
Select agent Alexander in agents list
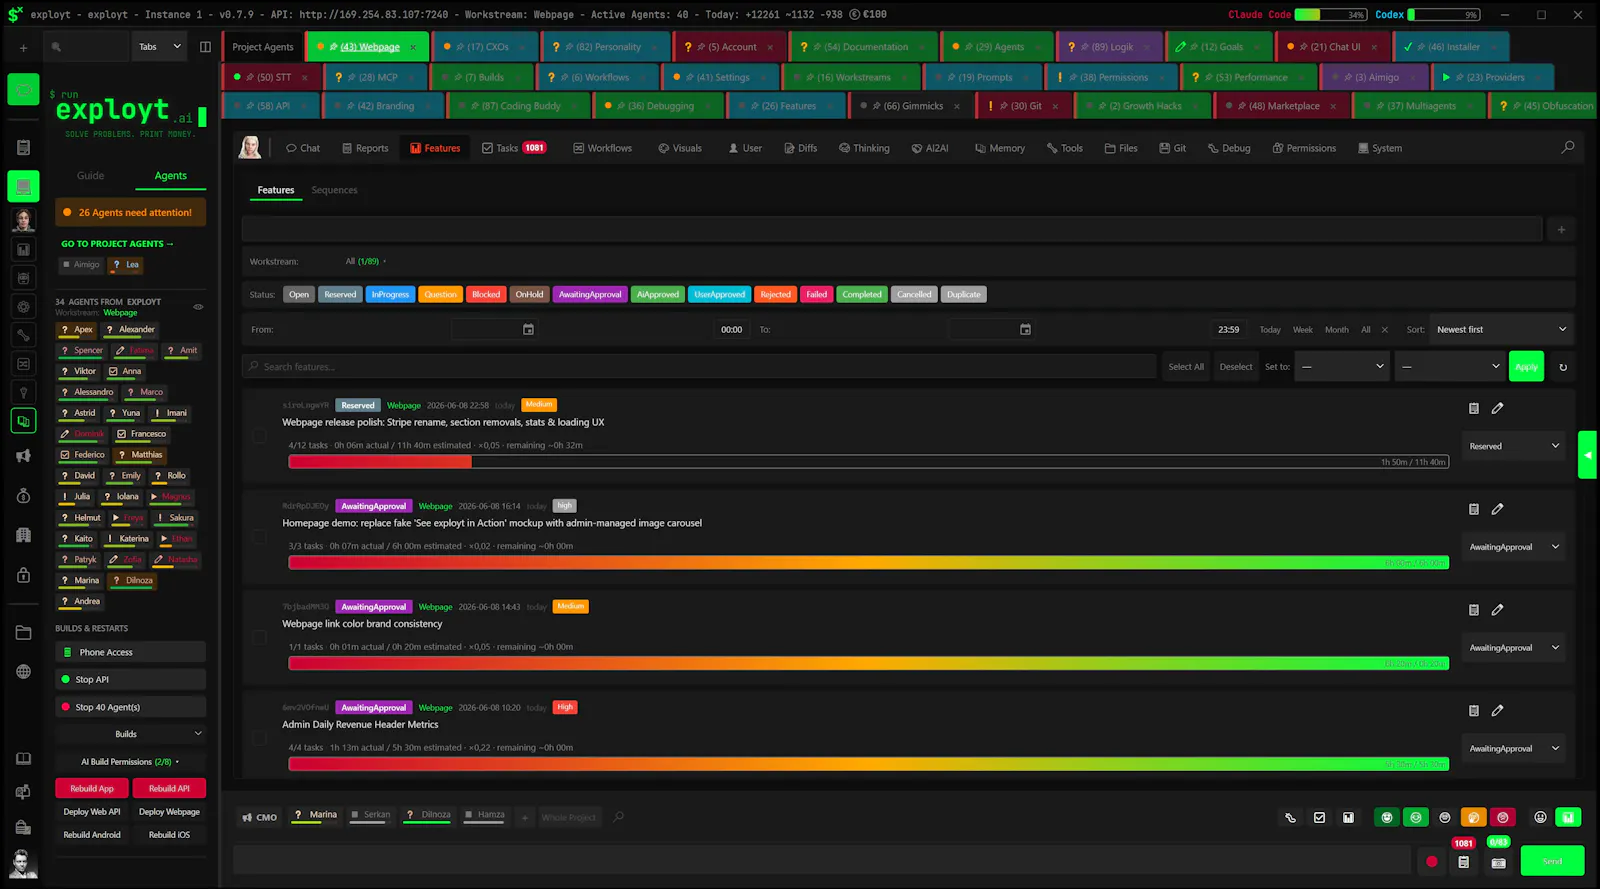pyautogui.click(x=131, y=329)
